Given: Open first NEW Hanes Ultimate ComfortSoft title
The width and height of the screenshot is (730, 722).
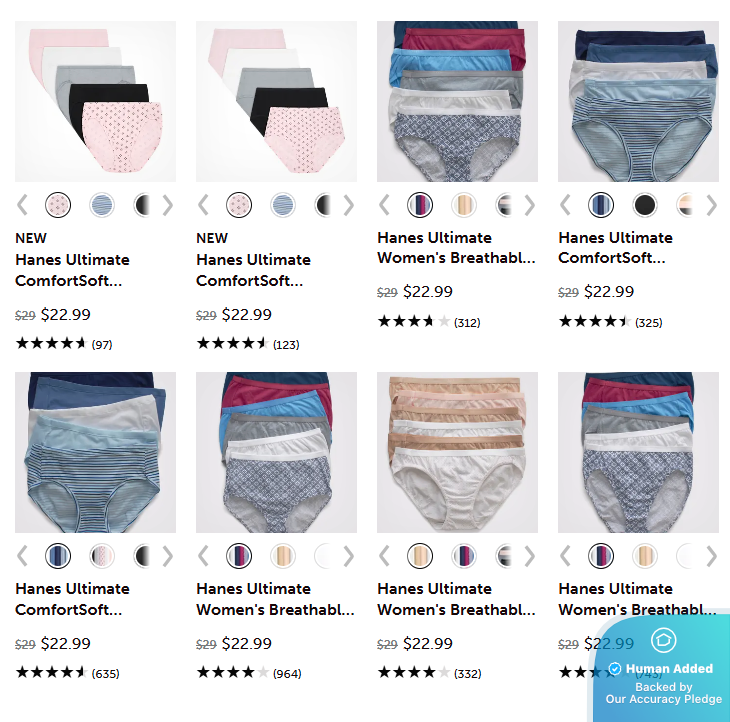Looking at the screenshot, I should (x=72, y=270).
